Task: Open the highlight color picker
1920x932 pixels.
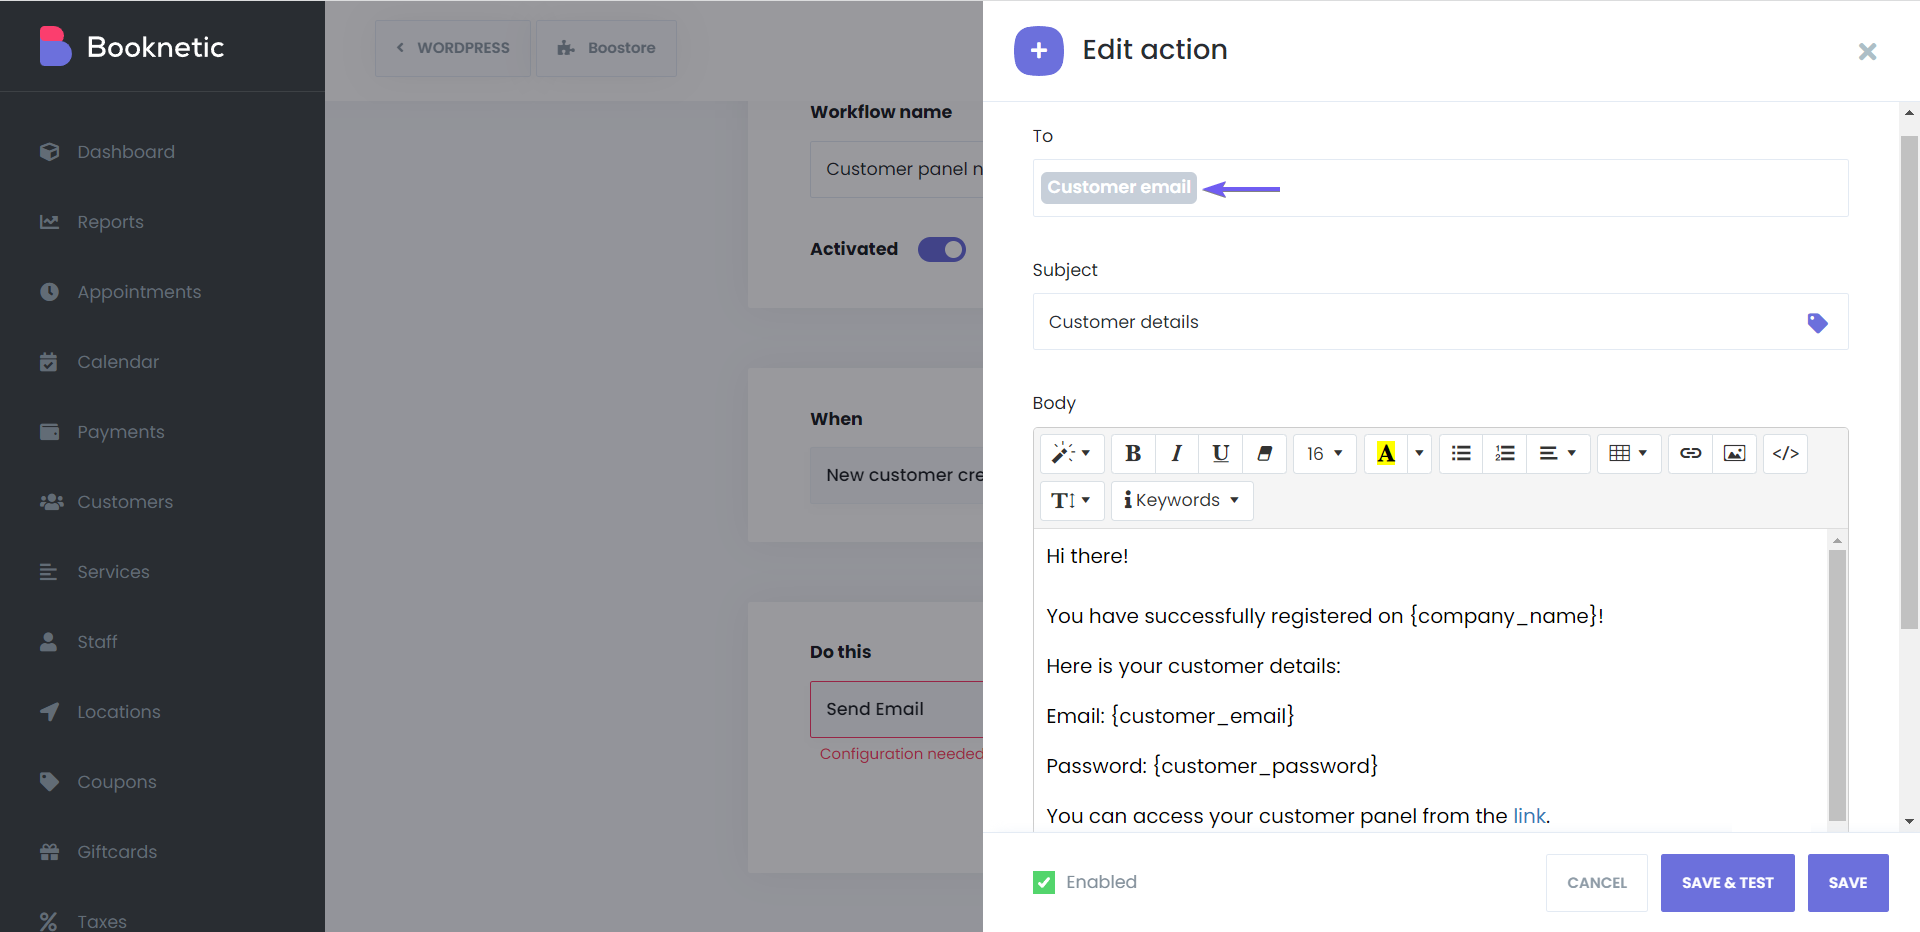Action: tap(1418, 453)
